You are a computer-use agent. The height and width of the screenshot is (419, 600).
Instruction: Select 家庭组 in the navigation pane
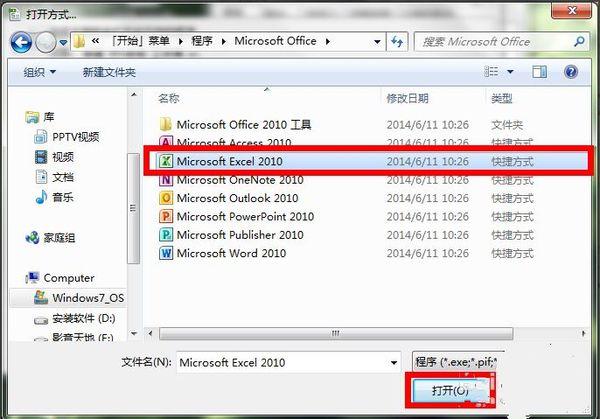[x=50, y=238]
